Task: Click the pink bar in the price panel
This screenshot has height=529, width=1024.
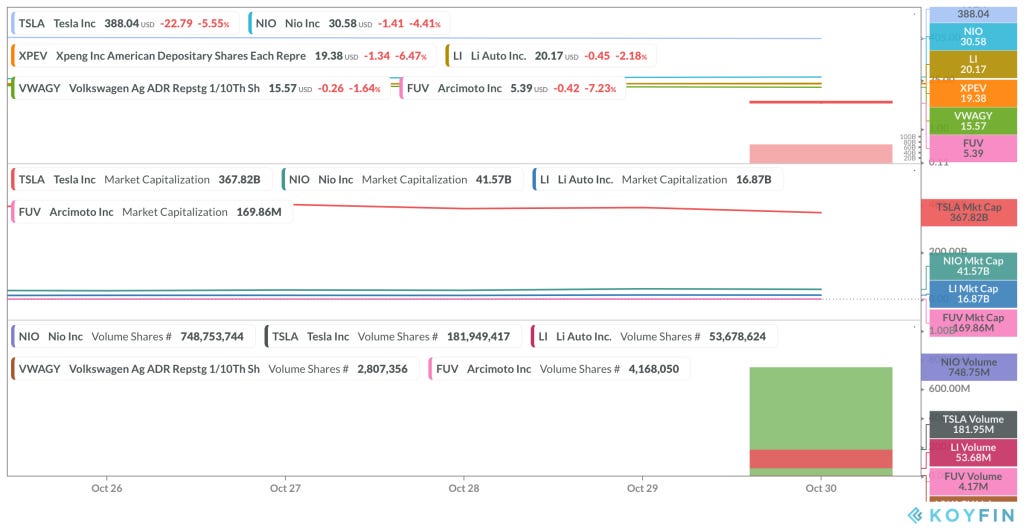Action: pos(821,153)
